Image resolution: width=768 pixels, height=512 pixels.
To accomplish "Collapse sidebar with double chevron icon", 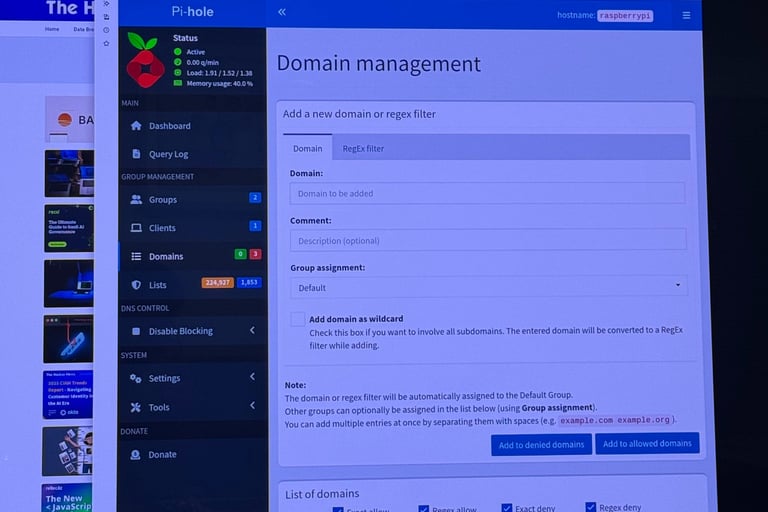I will (282, 12).
